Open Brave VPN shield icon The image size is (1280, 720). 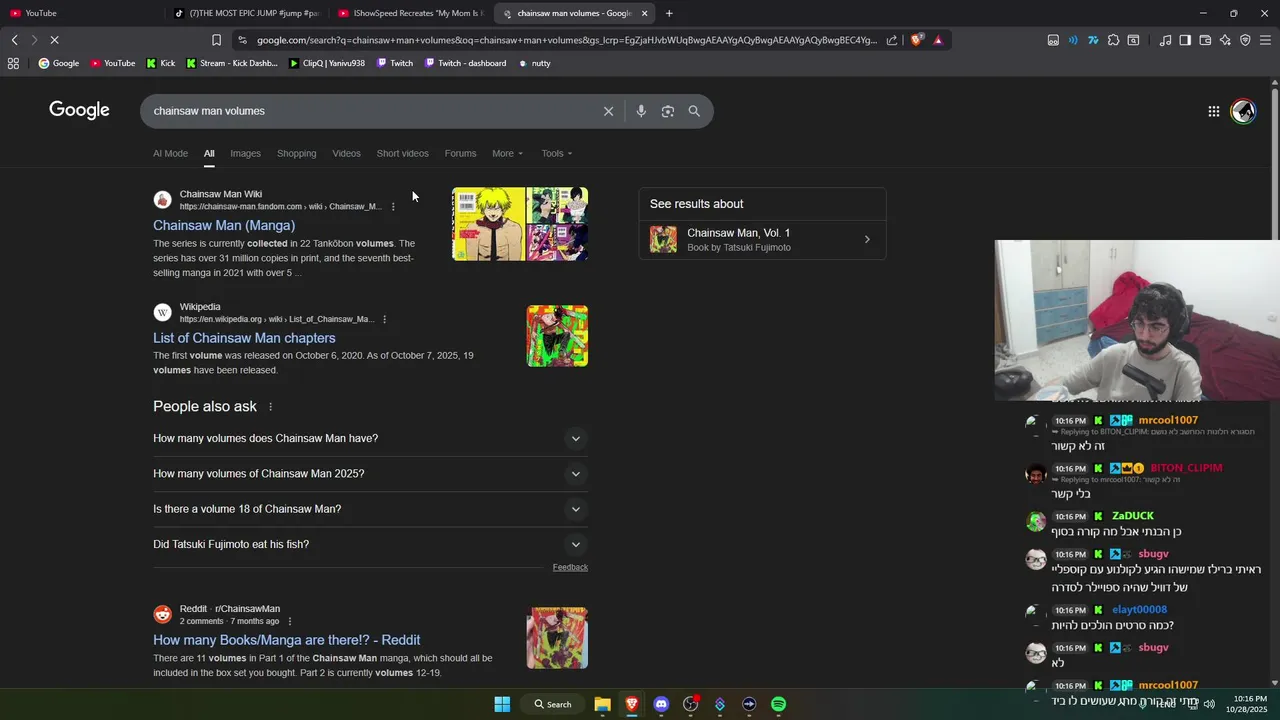1245,40
